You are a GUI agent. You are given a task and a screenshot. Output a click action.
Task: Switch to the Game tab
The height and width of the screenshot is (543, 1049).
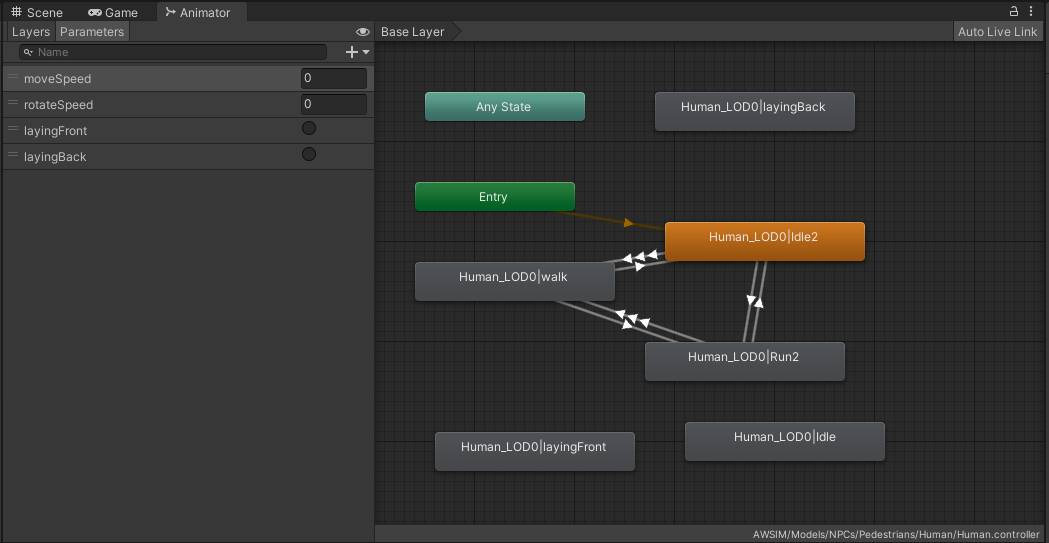coord(113,12)
